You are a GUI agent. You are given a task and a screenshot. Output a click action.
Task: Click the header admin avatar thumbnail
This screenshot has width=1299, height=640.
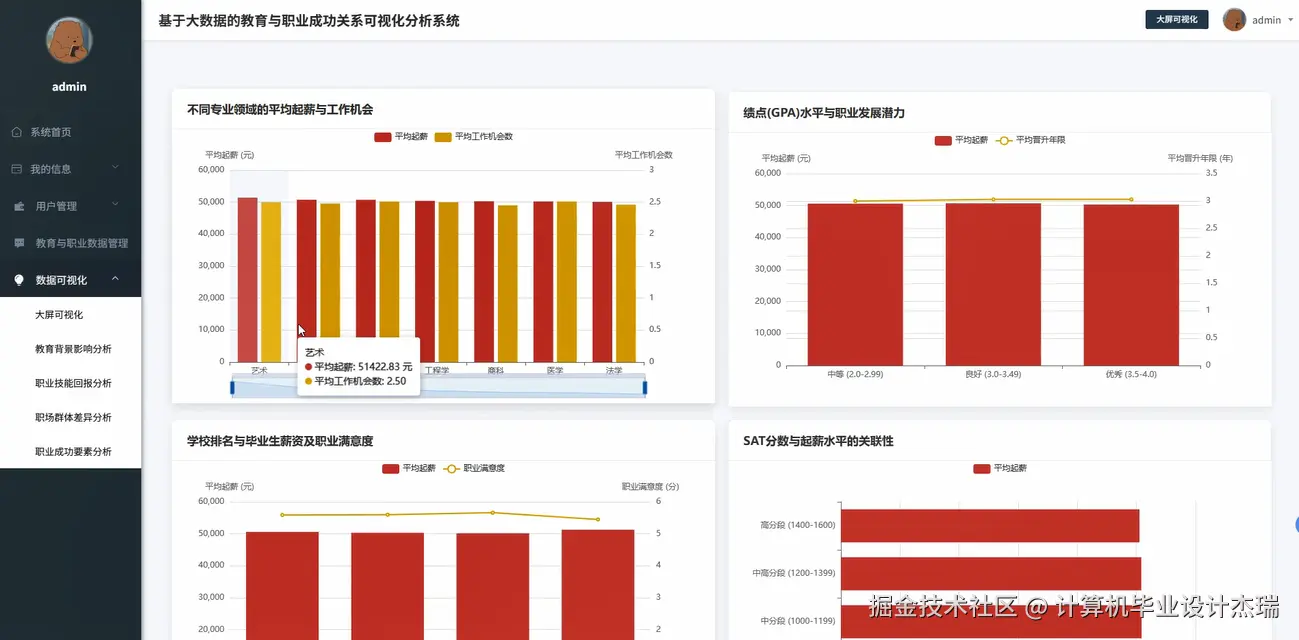(x=1234, y=20)
